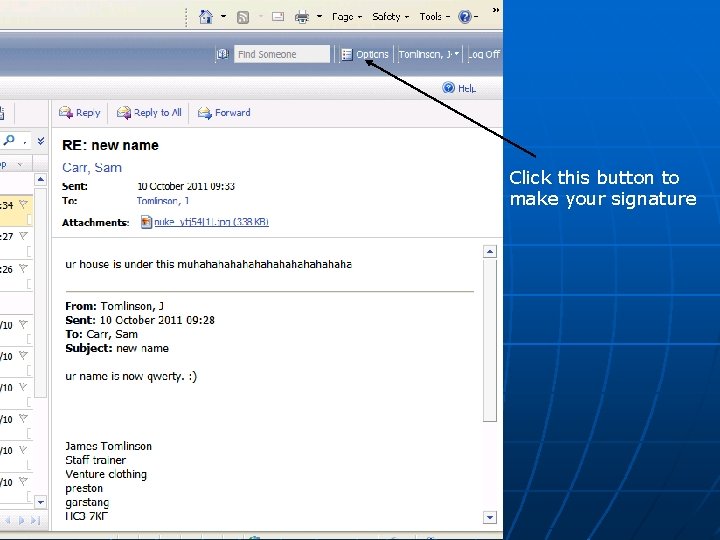
Task: Toggle flag on the :34 message
Action: 23,204
